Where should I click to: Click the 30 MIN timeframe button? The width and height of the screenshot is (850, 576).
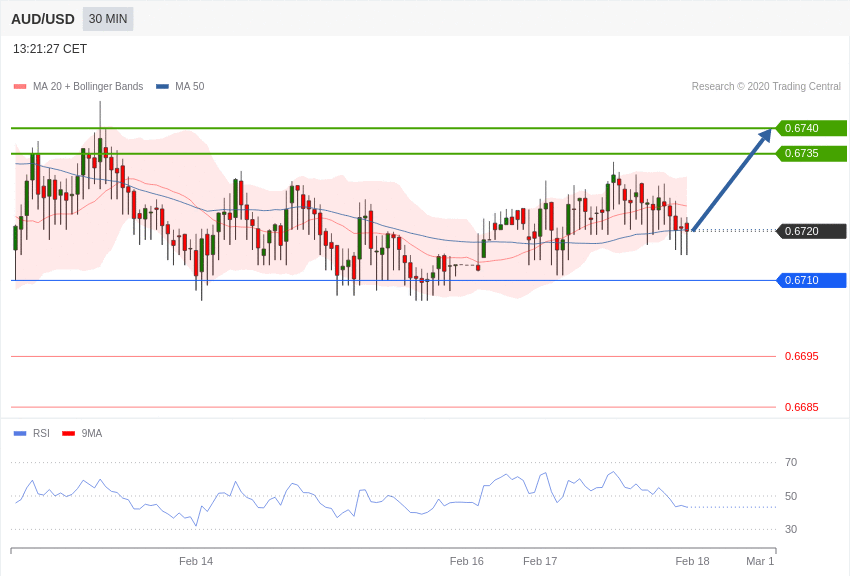[108, 19]
